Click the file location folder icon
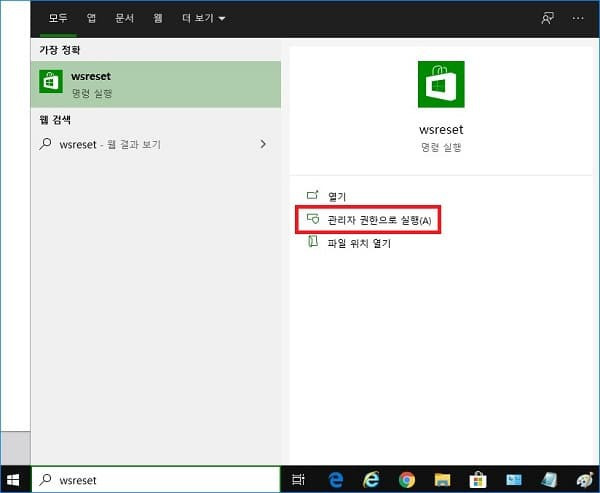The height and width of the screenshot is (493, 600). click(313, 242)
